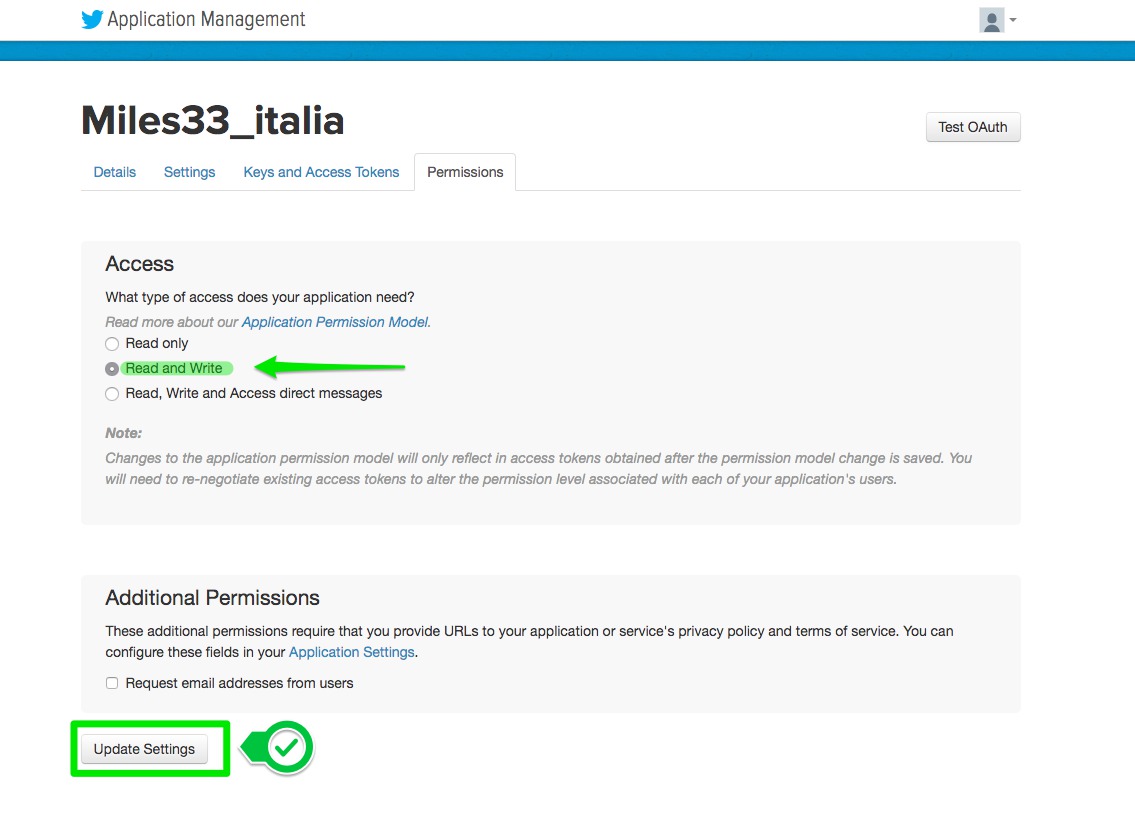The height and width of the screenshot is (814, 1135).
Task: Click the Twitter bird logo
Action: tap(92, 20)
